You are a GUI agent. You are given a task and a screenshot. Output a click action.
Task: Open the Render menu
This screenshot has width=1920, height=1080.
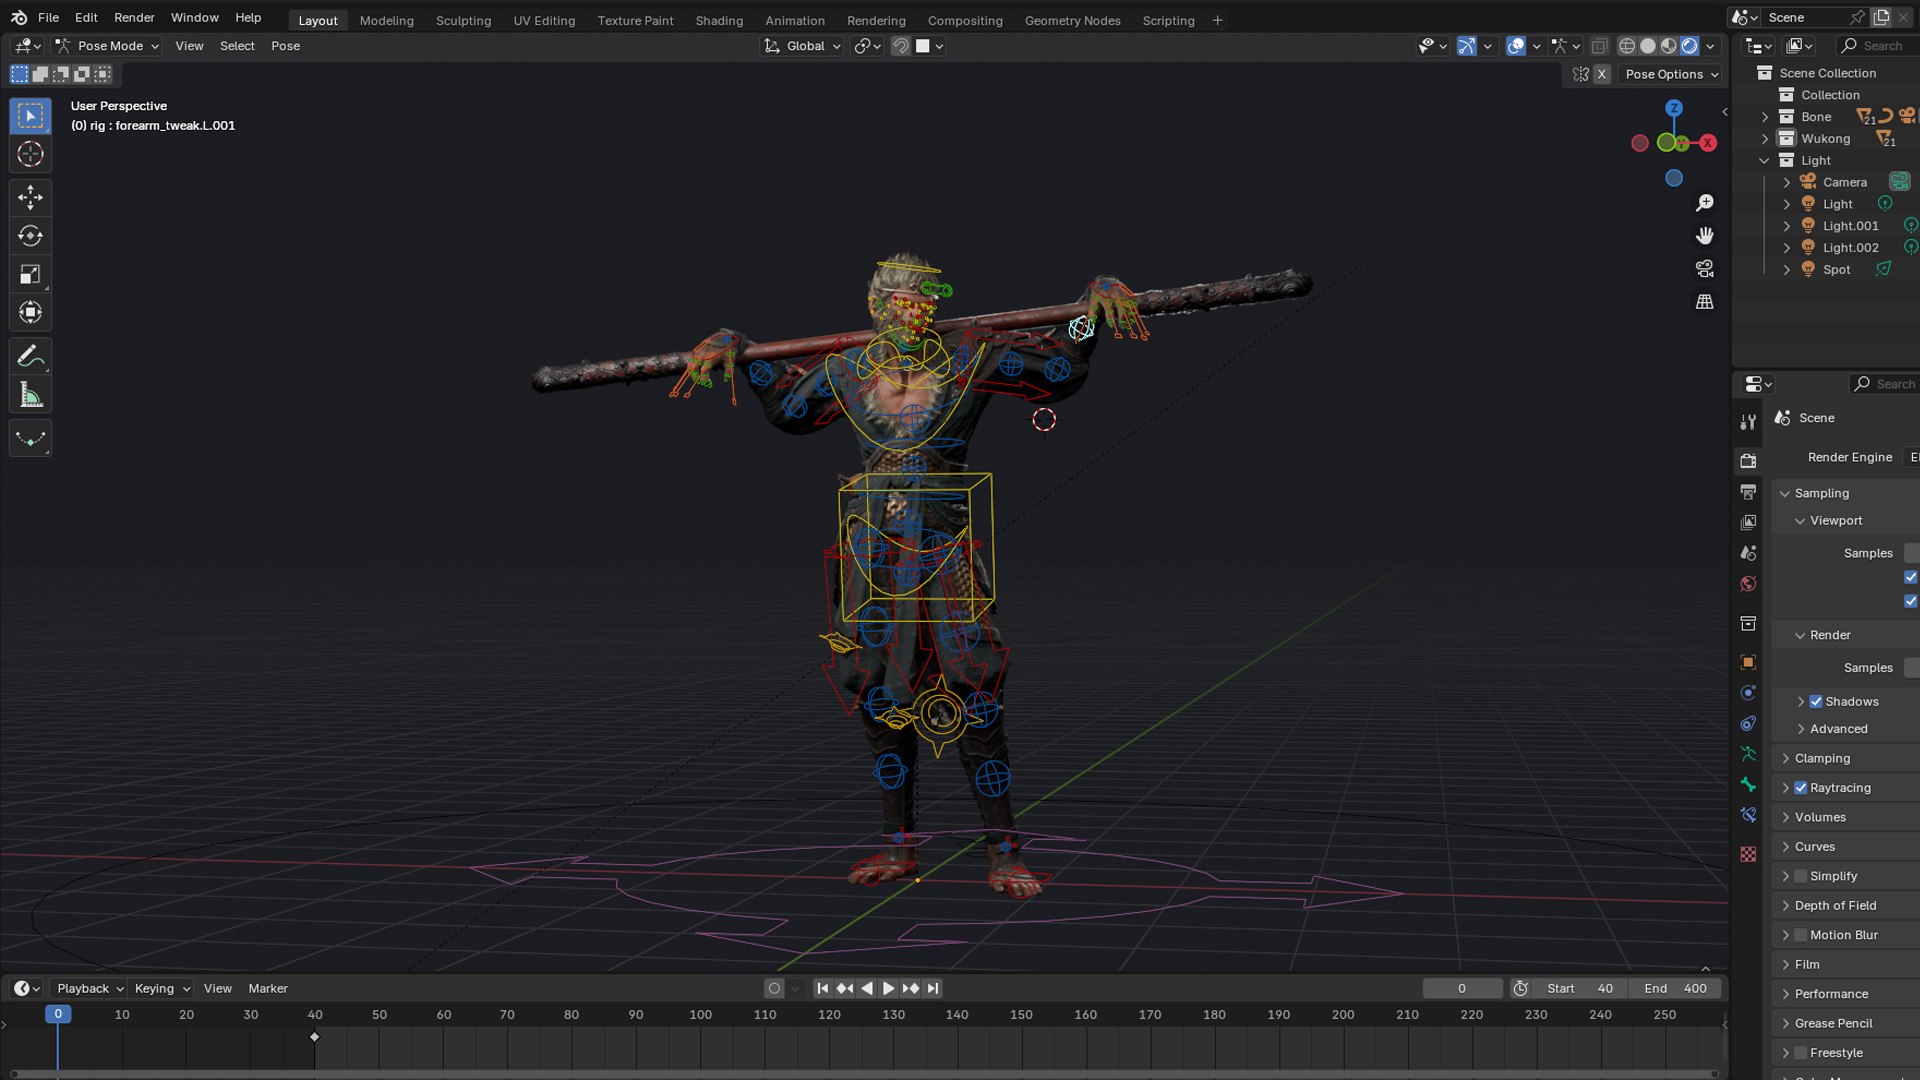point(134,18)
